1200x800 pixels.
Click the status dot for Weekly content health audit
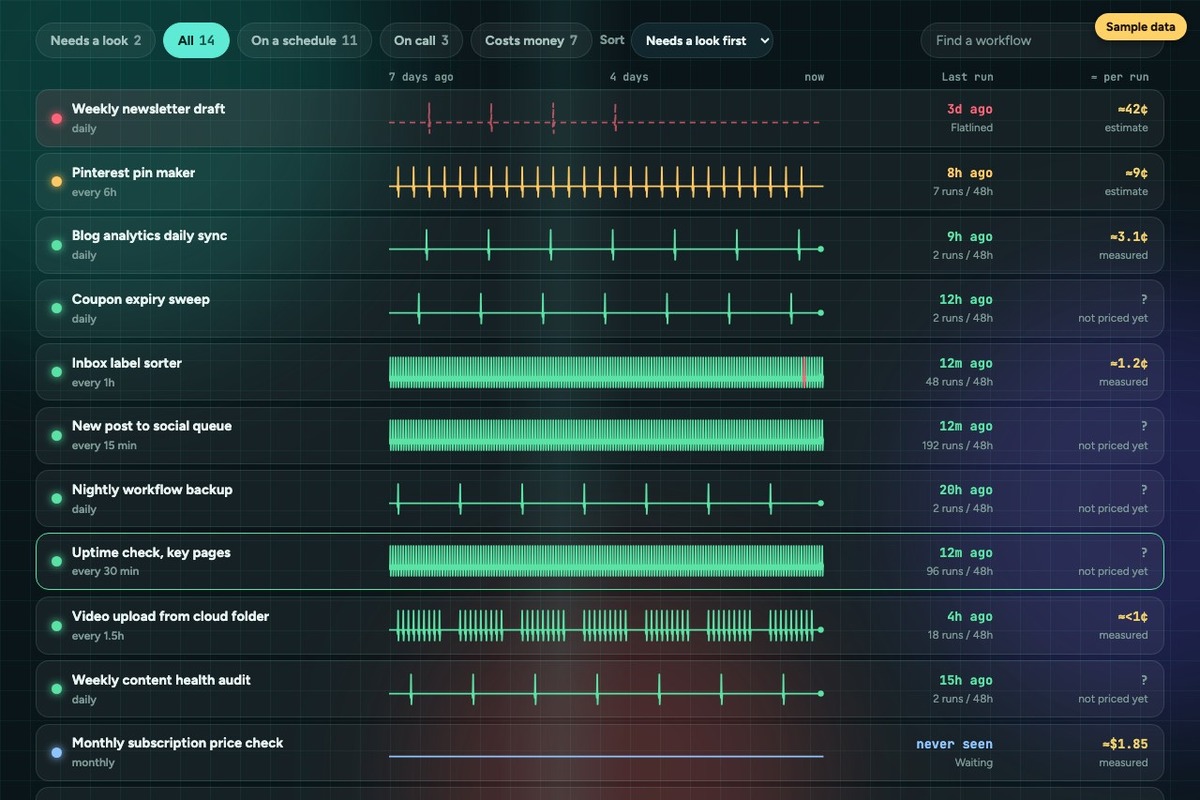pos(56,689)
